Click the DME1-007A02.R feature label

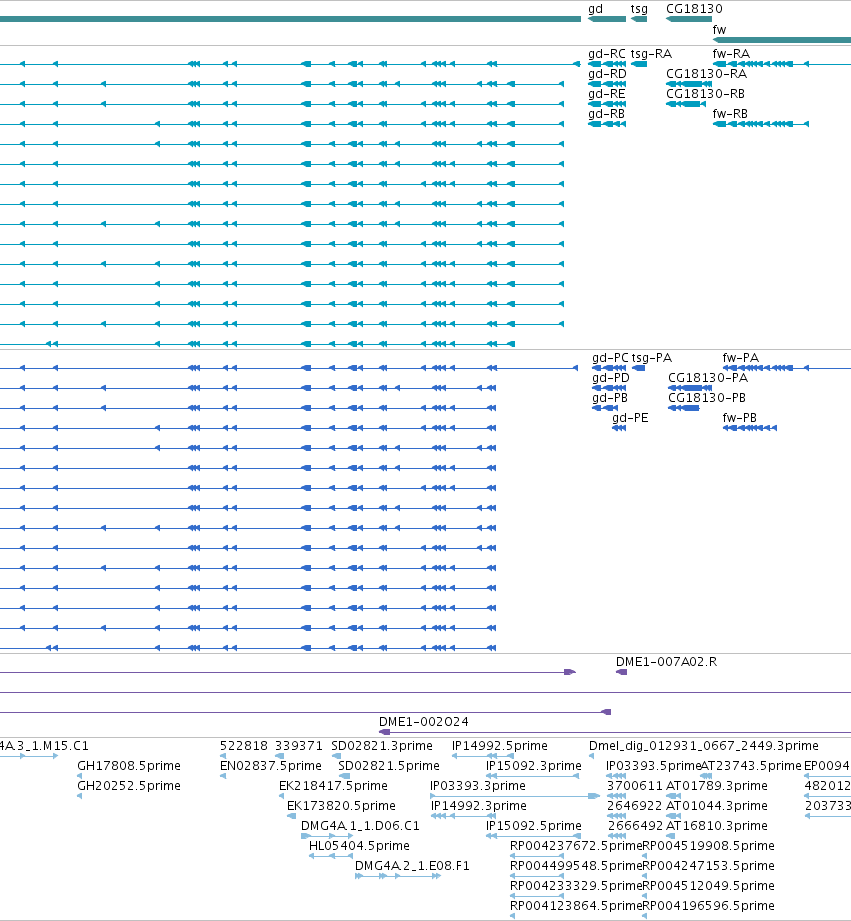pos(667,662)
